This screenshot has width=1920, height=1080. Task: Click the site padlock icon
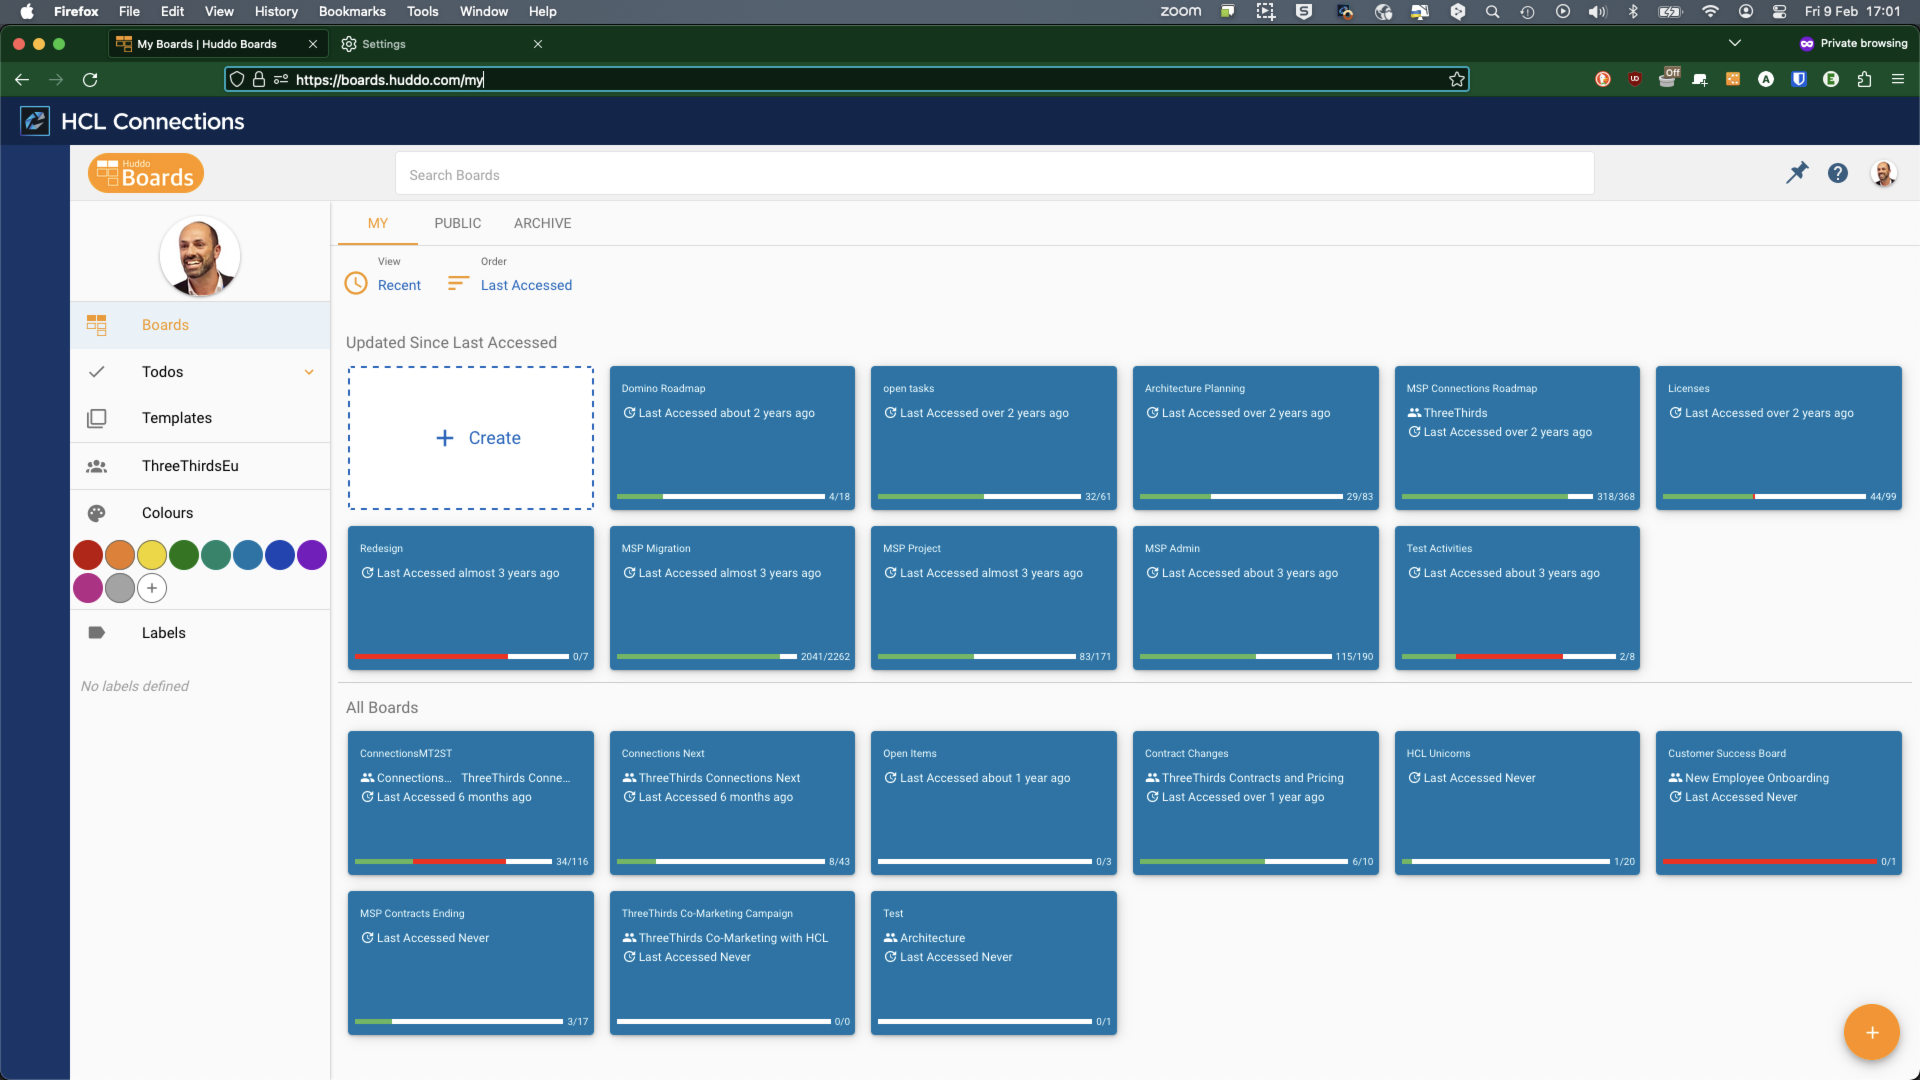coord(259,80)
